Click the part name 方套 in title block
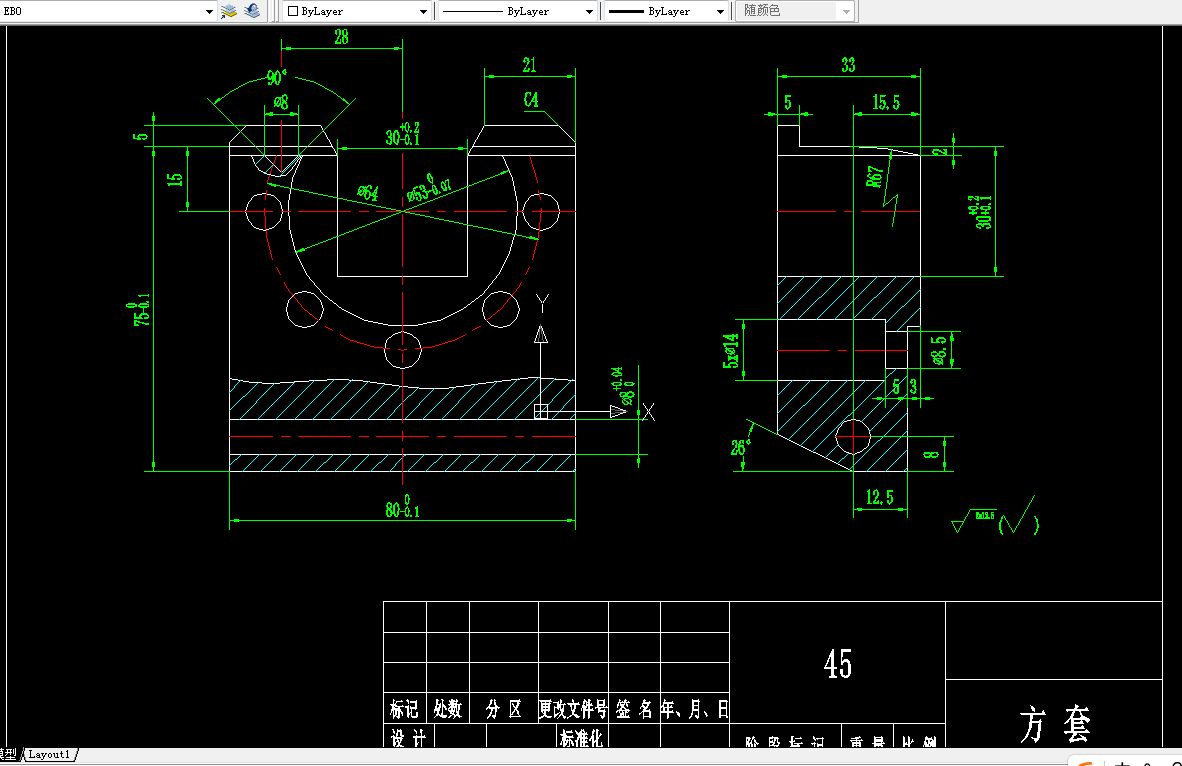This screenshot has height=766, width=1182. point(1056,724)
